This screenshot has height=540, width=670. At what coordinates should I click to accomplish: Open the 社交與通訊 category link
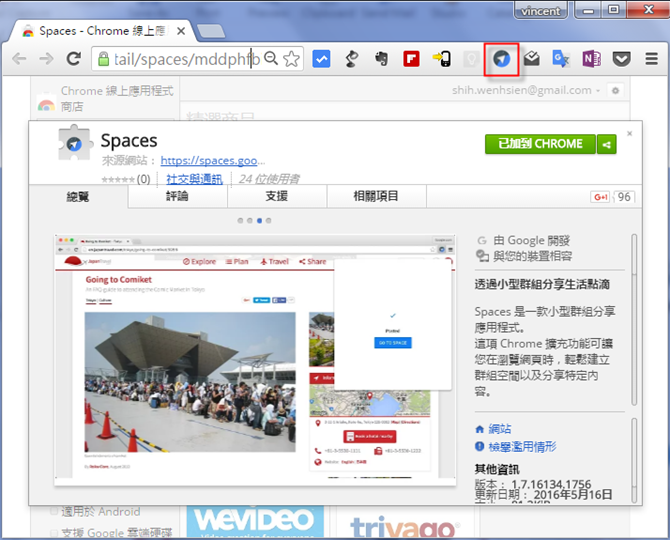point(194,179)
